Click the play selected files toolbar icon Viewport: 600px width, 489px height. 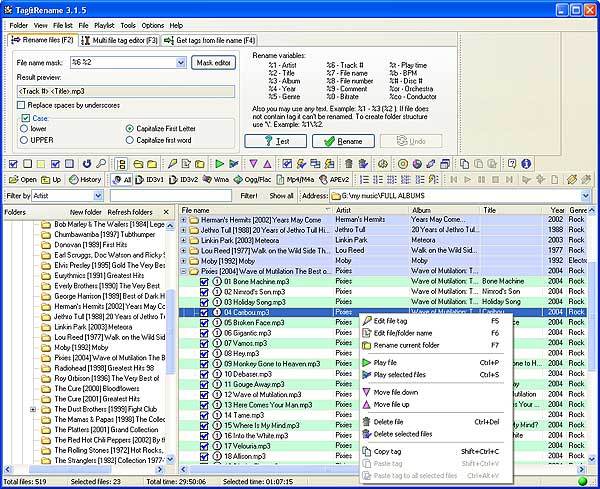(x=234, y=164)
